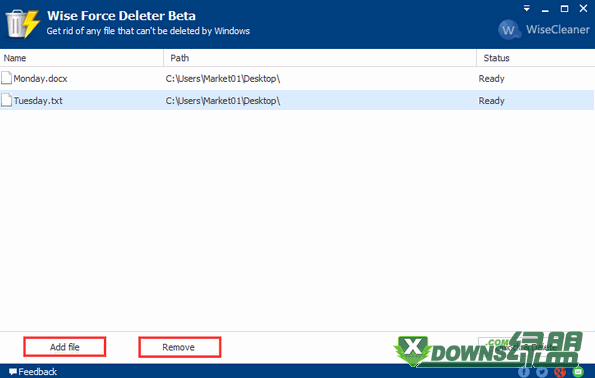
Task: Click the Ready status of Monday.docx
Action: click(491, 79)
